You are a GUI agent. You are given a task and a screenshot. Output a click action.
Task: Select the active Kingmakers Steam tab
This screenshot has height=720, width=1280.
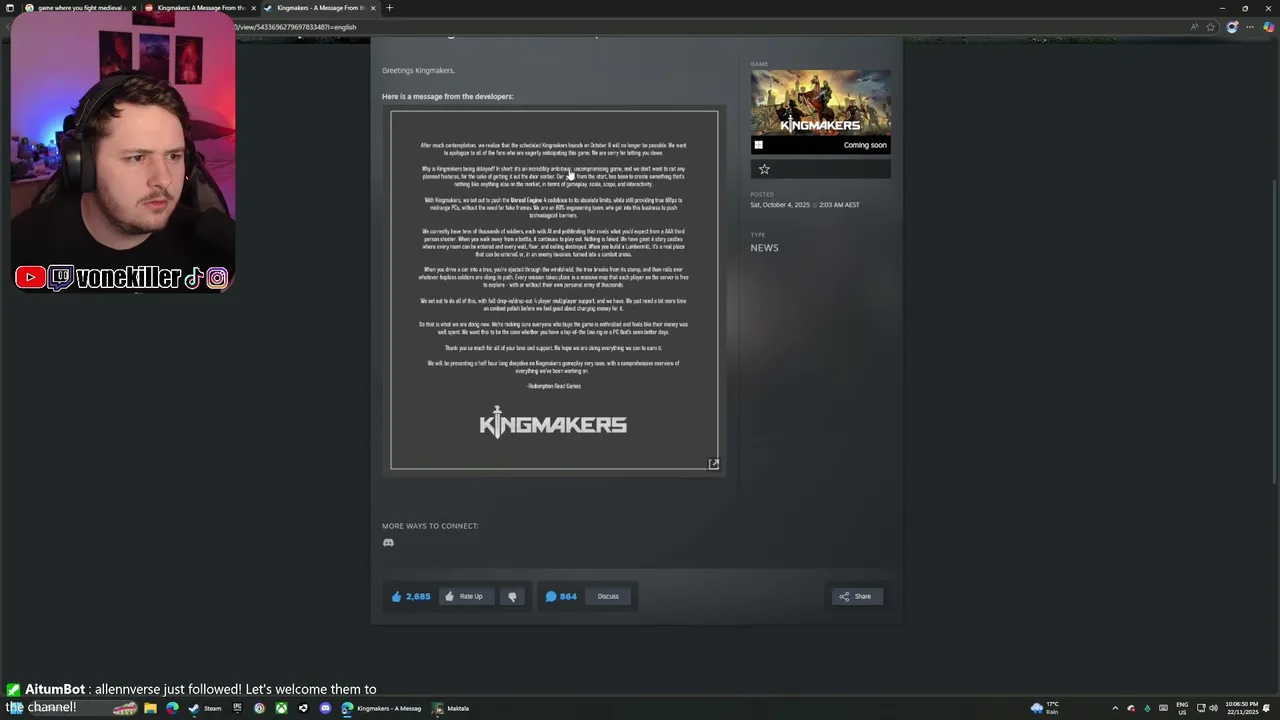(320, 8)
